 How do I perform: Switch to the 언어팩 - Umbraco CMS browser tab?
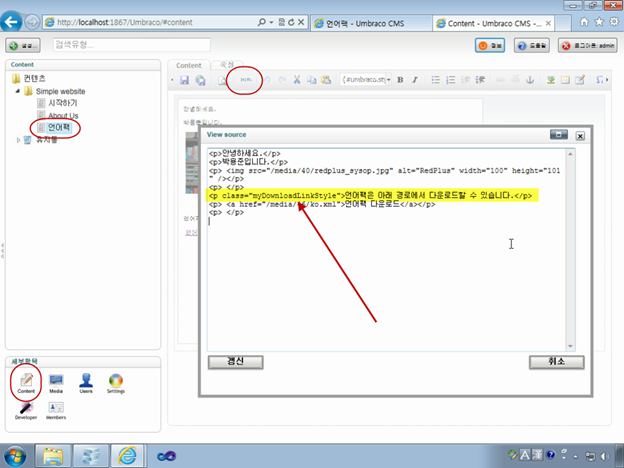click(371, 23)
